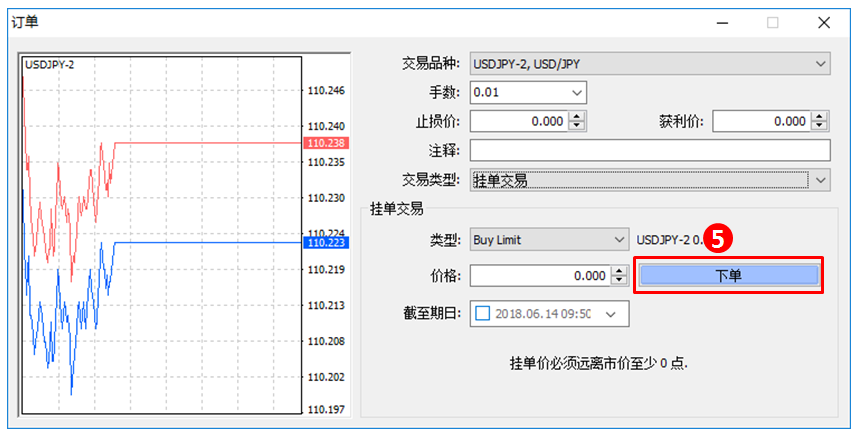
Task: Click the 获利价 take profit value field
Action: pos(761,122)
